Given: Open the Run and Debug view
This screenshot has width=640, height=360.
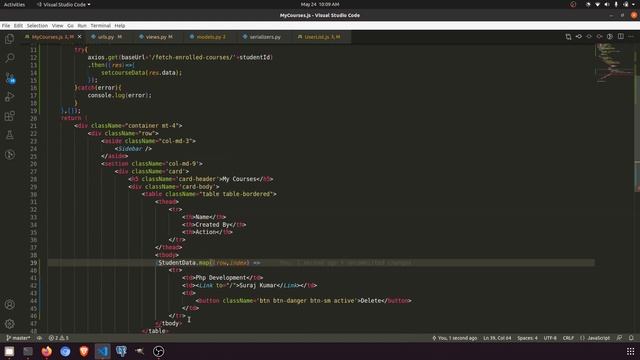Looking at the screenshot, I should click(x=9, y=97).
